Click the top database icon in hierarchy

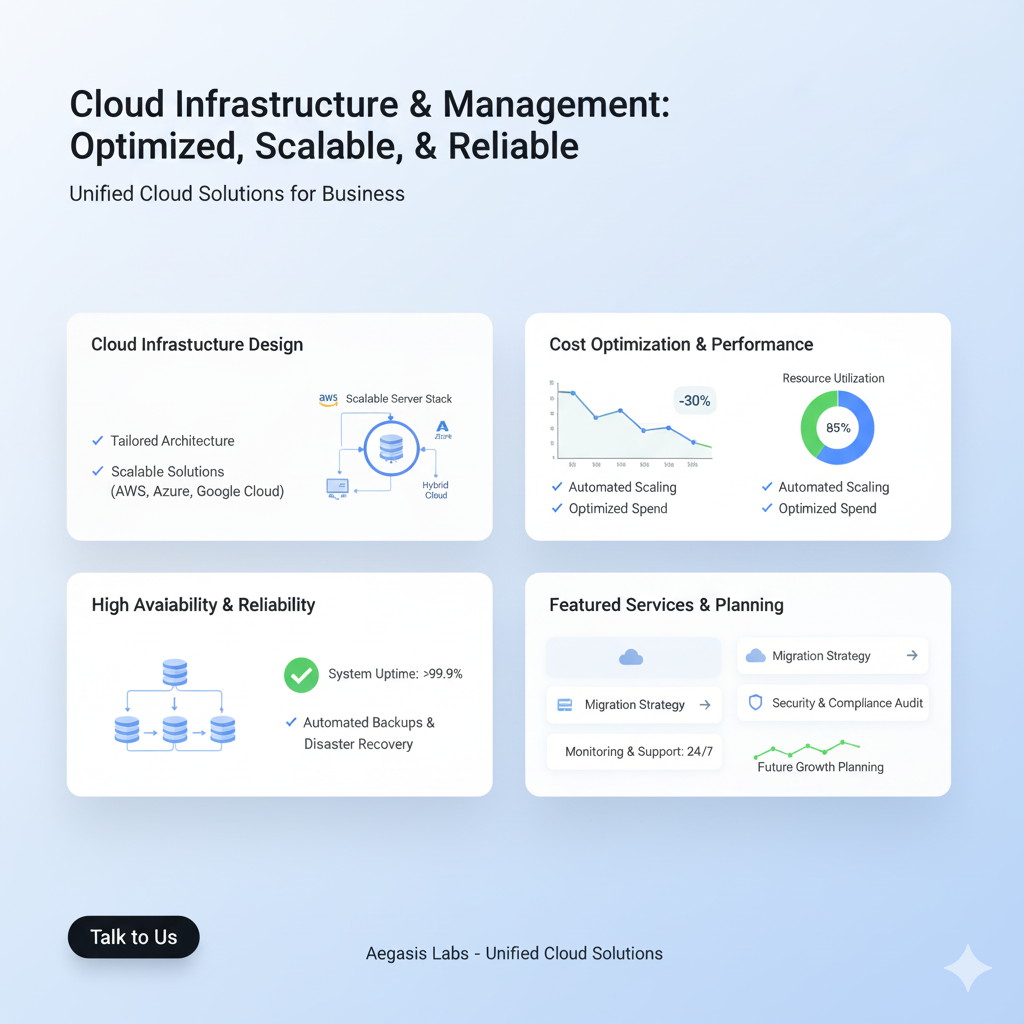pyautogui.click(x=175, y=672)
